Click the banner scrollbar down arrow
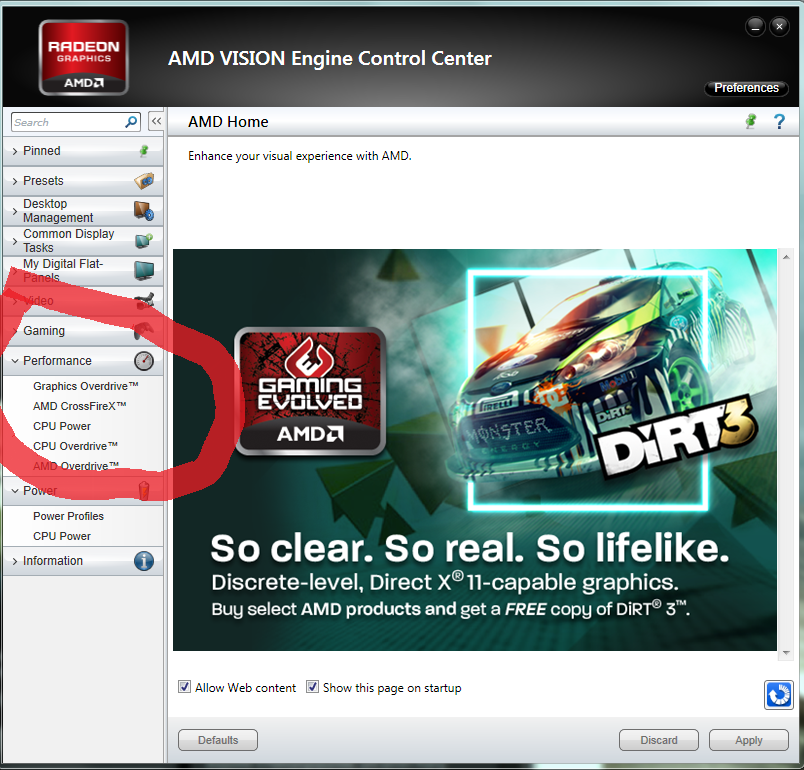Image resolution: width=804 pixels, height=770 pixels. pos(786,653)
